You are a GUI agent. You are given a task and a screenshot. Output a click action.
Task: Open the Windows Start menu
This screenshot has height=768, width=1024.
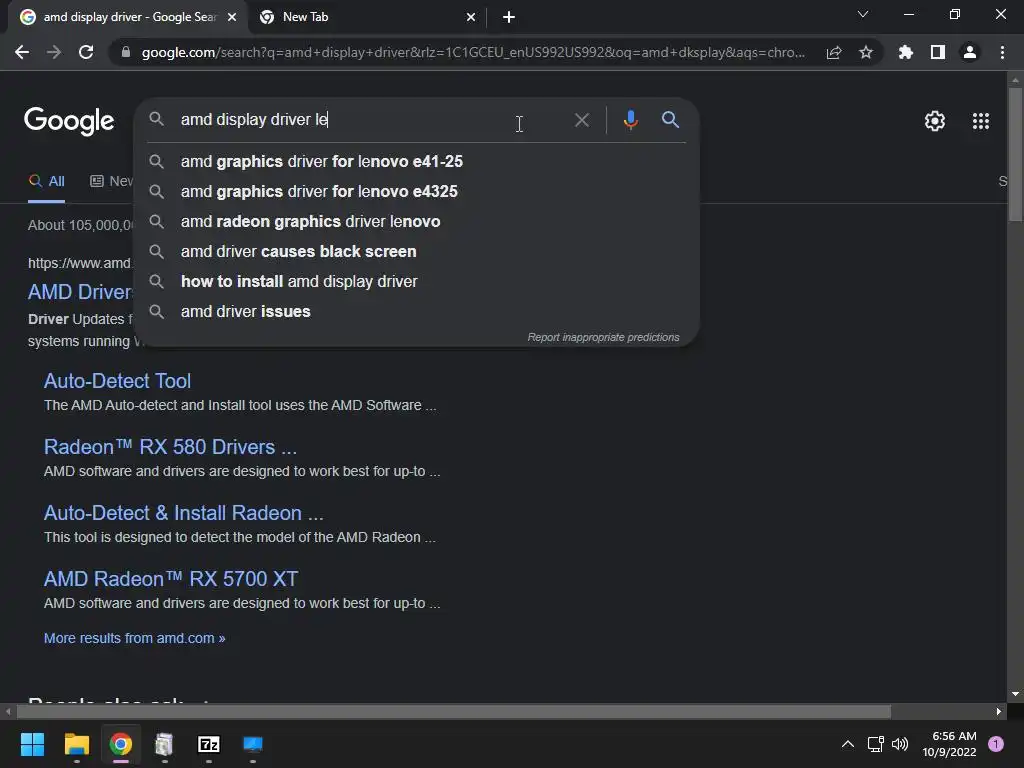(32, 744)
